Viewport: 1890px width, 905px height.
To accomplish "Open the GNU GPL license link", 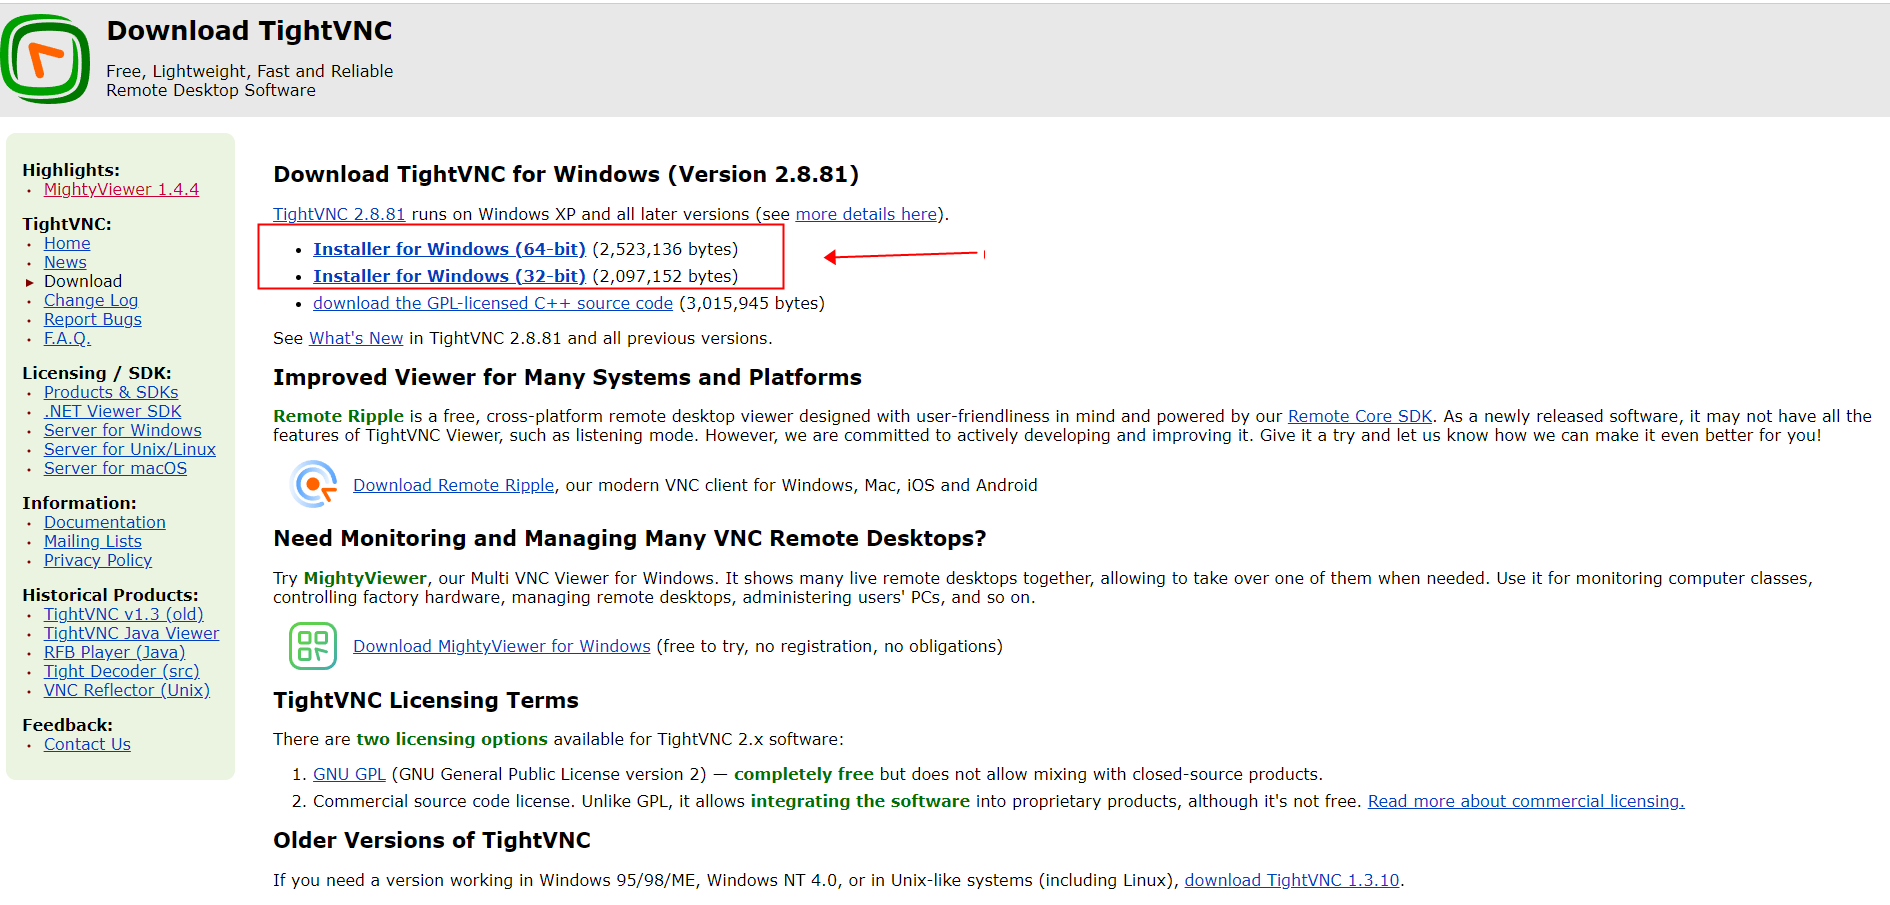I will coord(349,774).
